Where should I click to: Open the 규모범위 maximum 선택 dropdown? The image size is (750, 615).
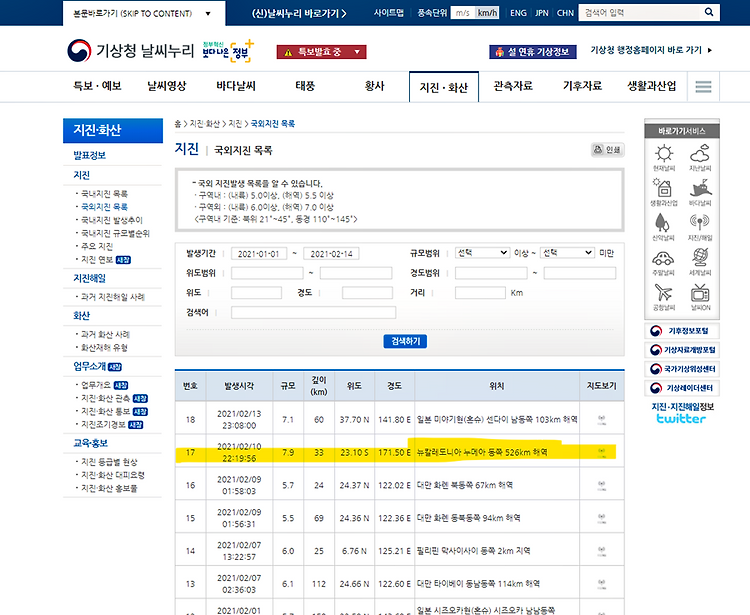[567, 253]
